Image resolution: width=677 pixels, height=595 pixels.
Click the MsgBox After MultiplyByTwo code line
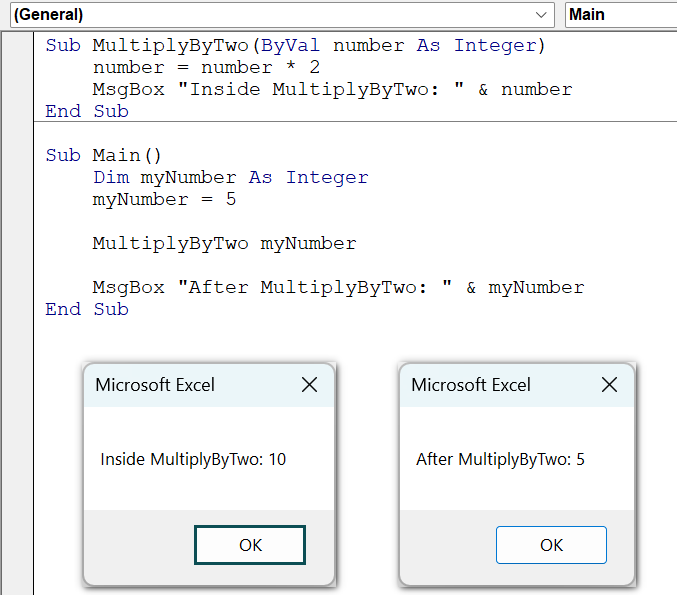(x=338, y=288)
